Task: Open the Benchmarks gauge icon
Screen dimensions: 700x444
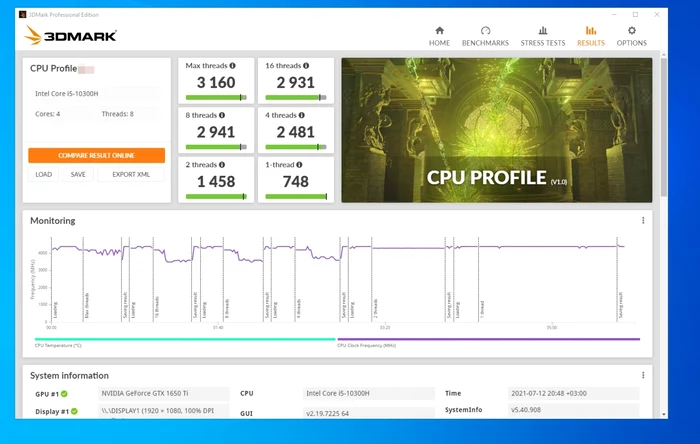Action: 485,30
